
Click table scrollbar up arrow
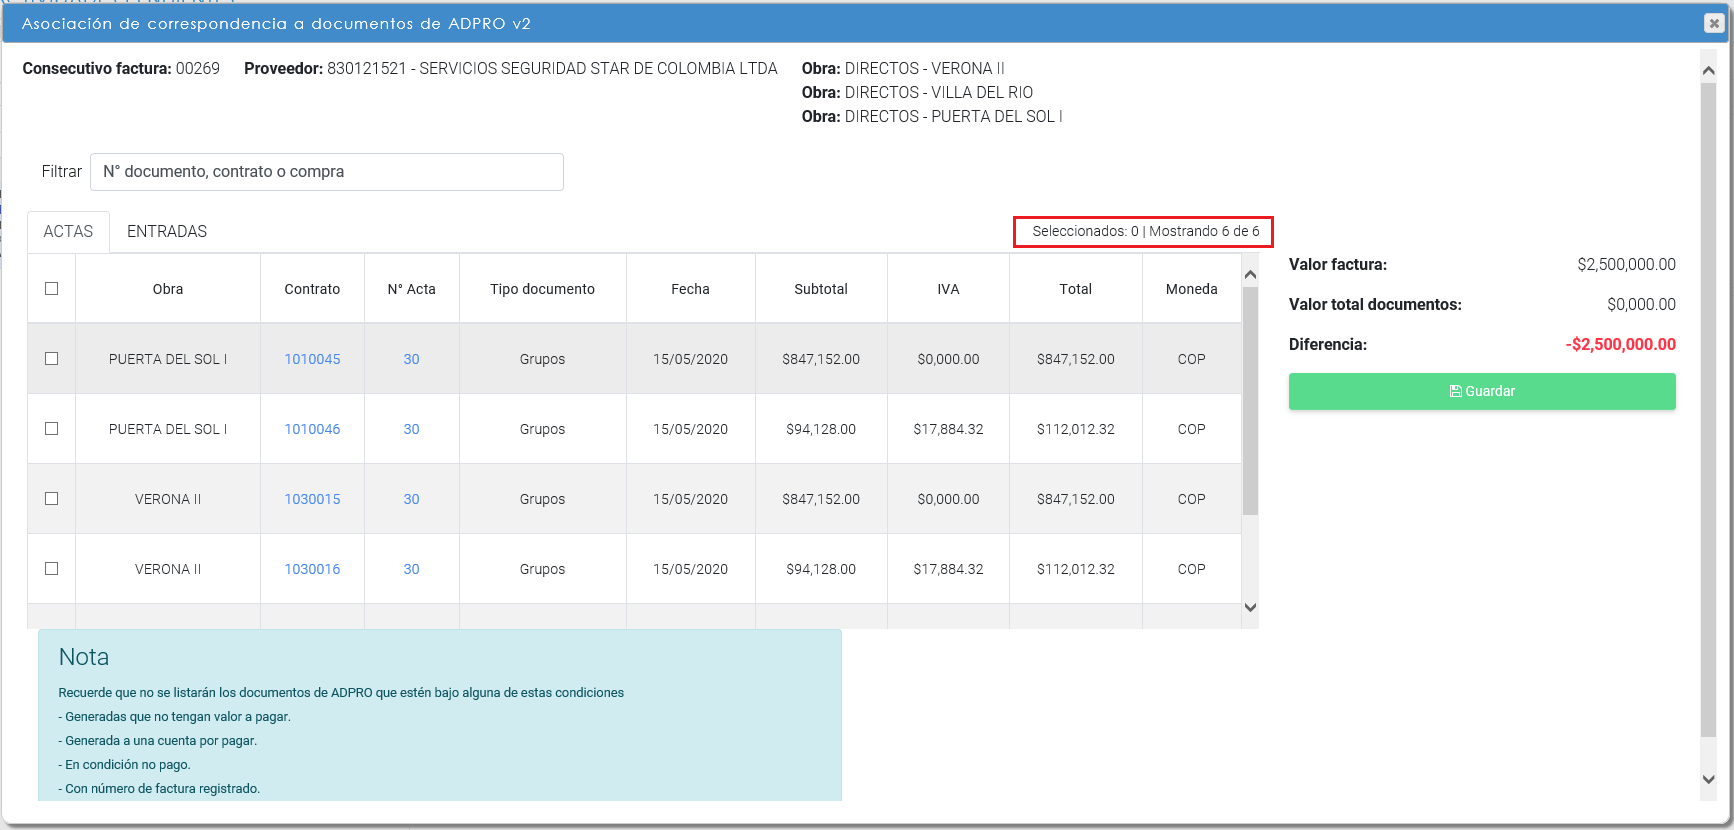[x=1250, y=274]
